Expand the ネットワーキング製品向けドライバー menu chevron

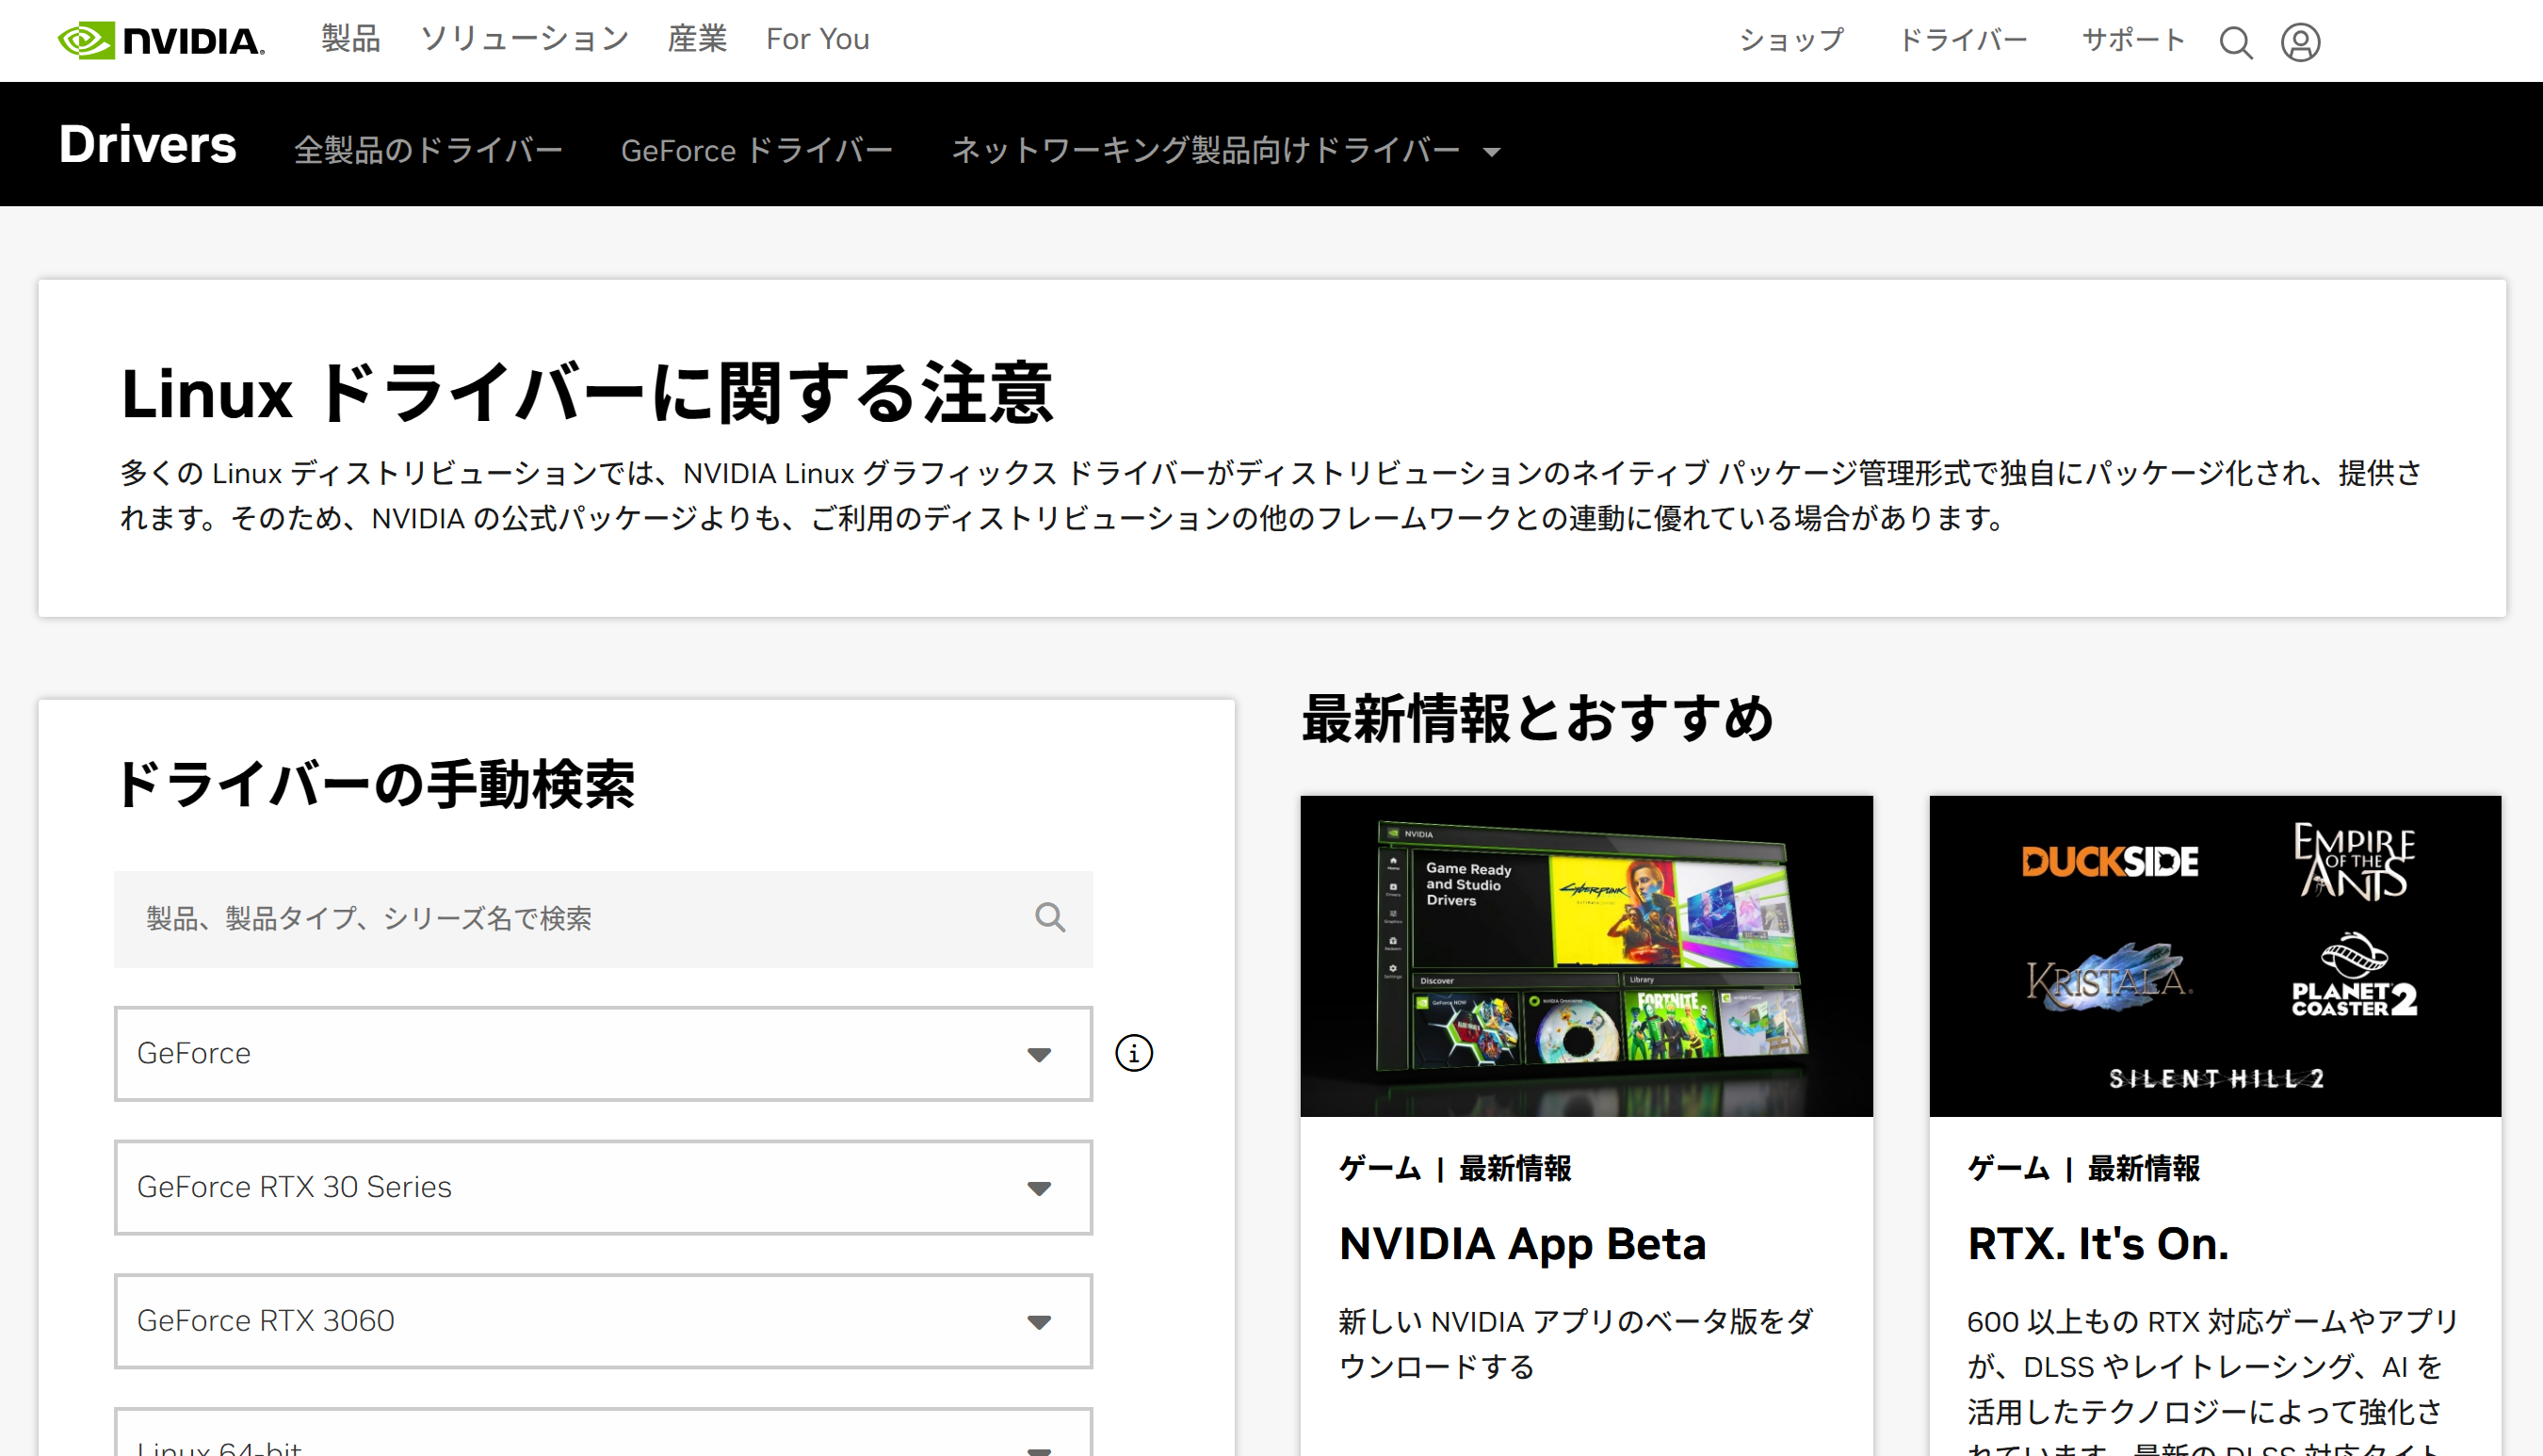(x=1490, y=152)
